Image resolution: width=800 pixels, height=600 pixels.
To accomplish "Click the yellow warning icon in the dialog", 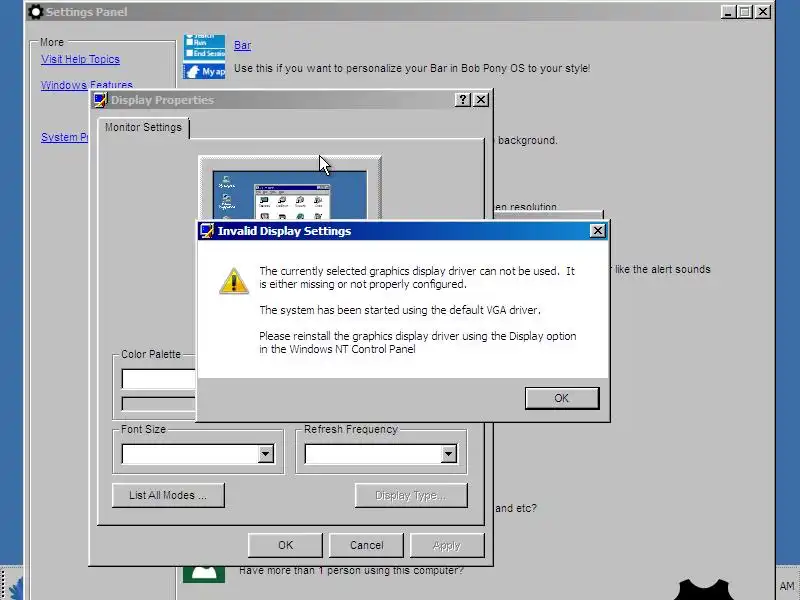I will point(234,281).
